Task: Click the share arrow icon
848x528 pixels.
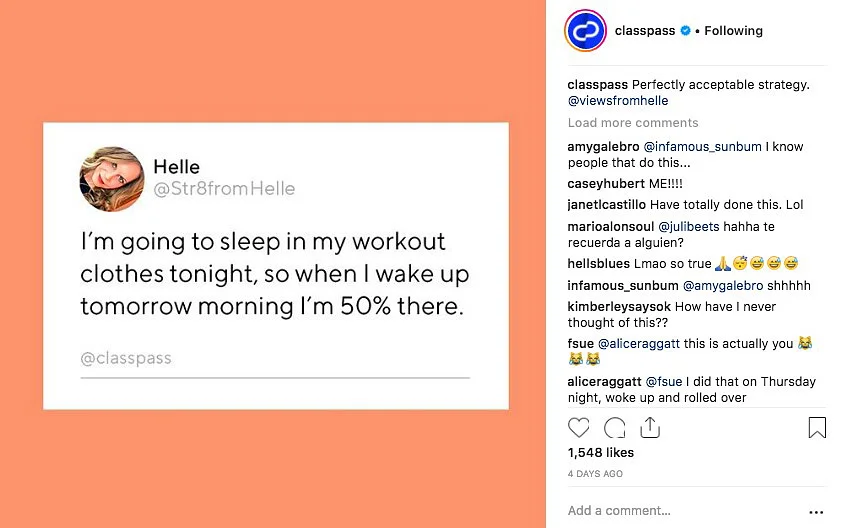Action: [650, 428]
